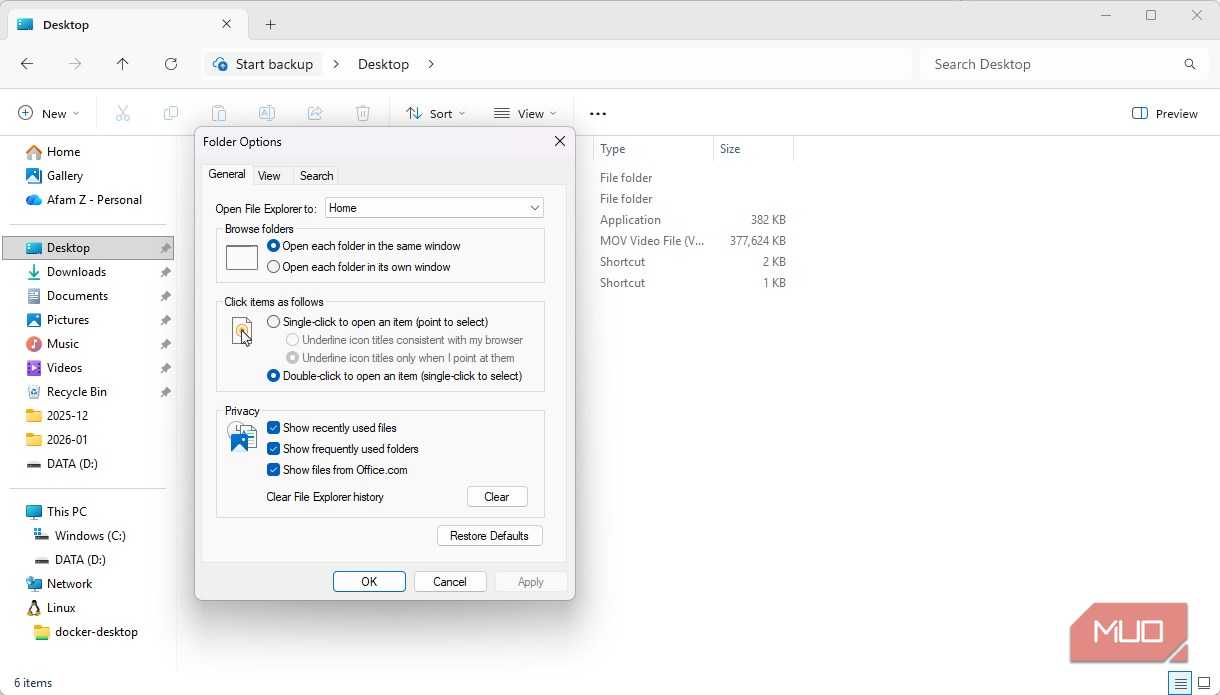Expand the New dropdown menu

[48, 114]
